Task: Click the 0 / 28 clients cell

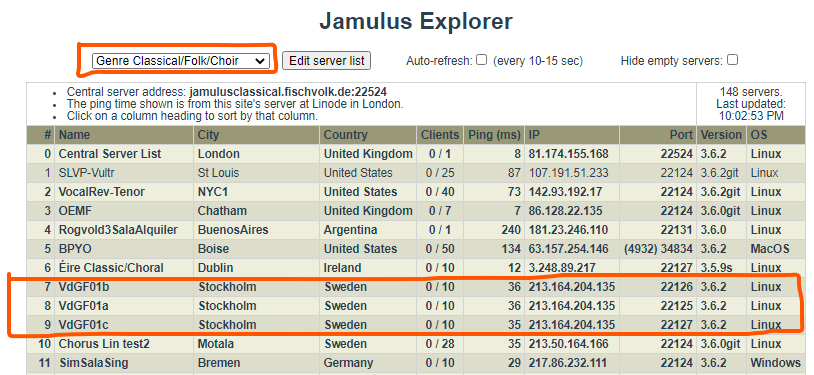Action: tap(440, 344)
